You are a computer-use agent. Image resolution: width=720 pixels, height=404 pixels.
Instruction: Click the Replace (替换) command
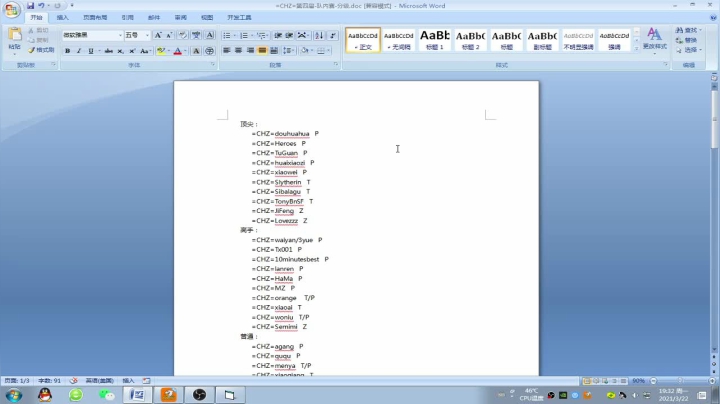coord(687,40)
